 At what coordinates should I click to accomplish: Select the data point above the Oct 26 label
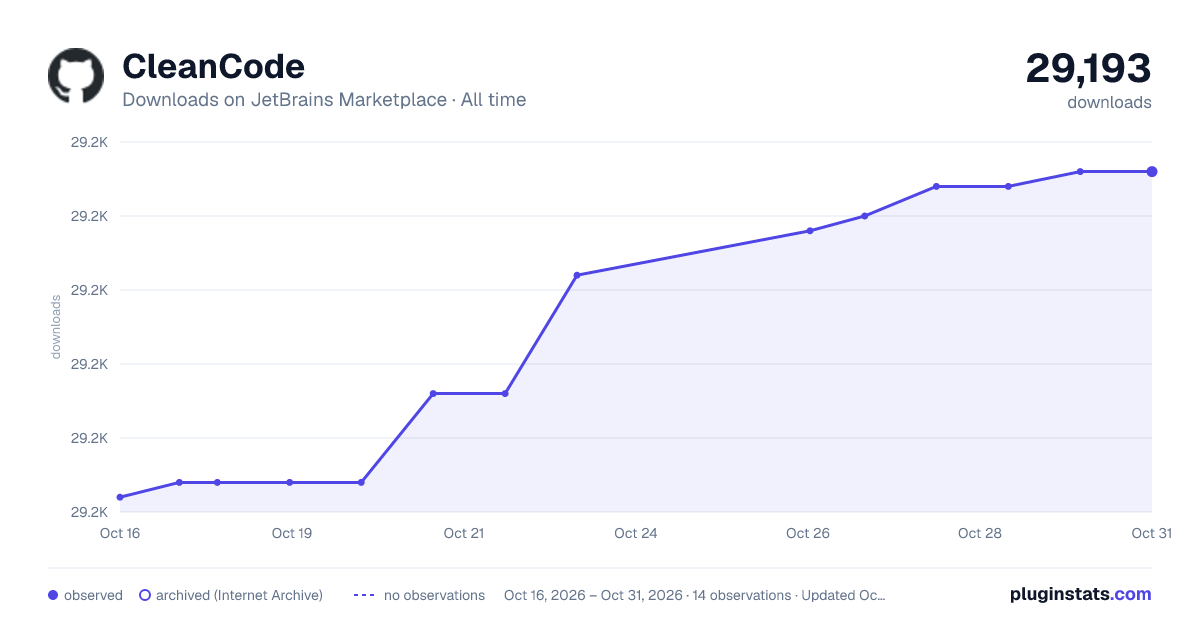click(810, 231)
